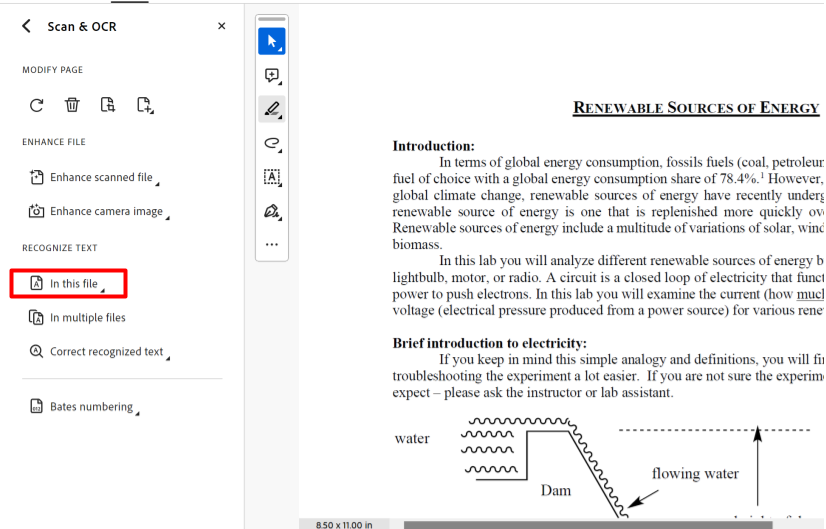Show more tools via three-dot button

click(x=272, y=243)
